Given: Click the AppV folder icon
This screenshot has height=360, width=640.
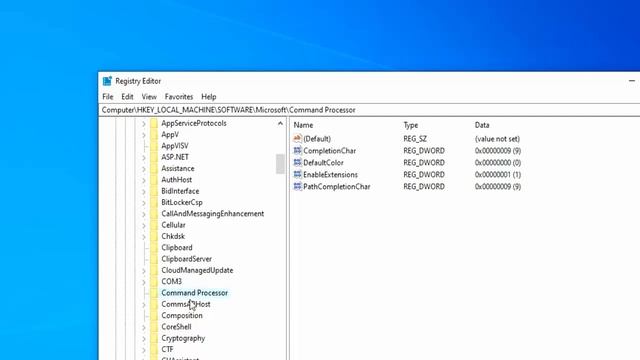Looking at the screenshot, I should pos(154,134).
